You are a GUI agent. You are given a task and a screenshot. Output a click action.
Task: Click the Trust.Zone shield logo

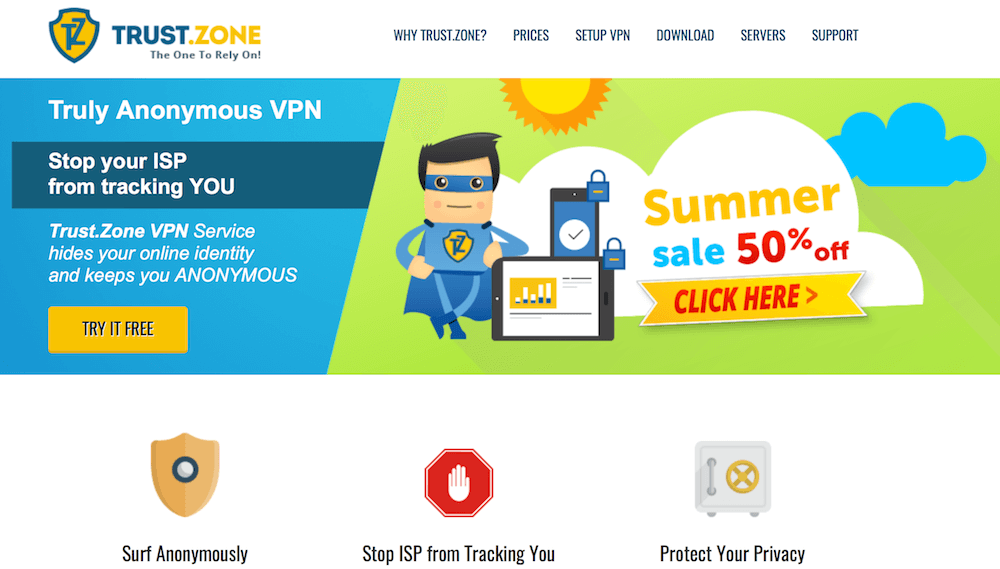[74, 35]
